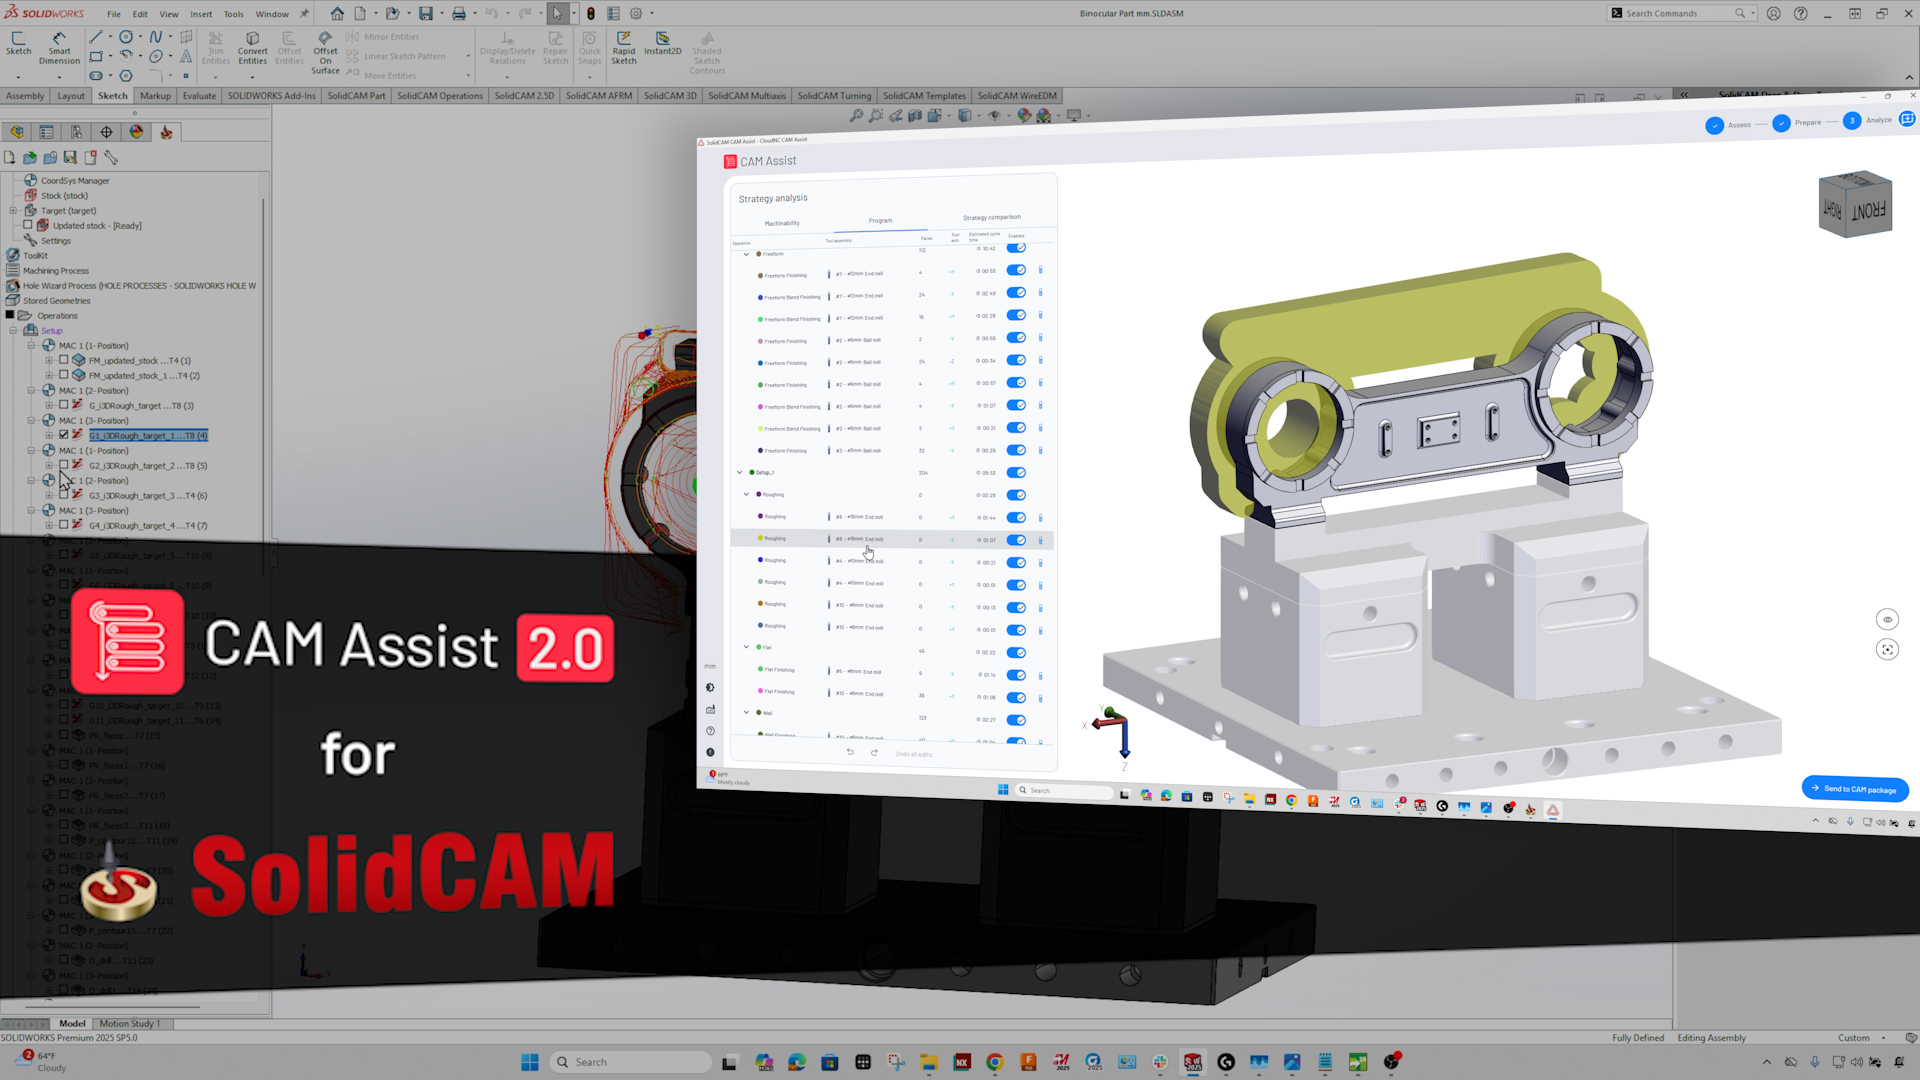Image resolution: width=1920 pixels, height=1080 pixels.
Task: Collapse the Roughing group under Setup_1
Action: click(746, 494)
